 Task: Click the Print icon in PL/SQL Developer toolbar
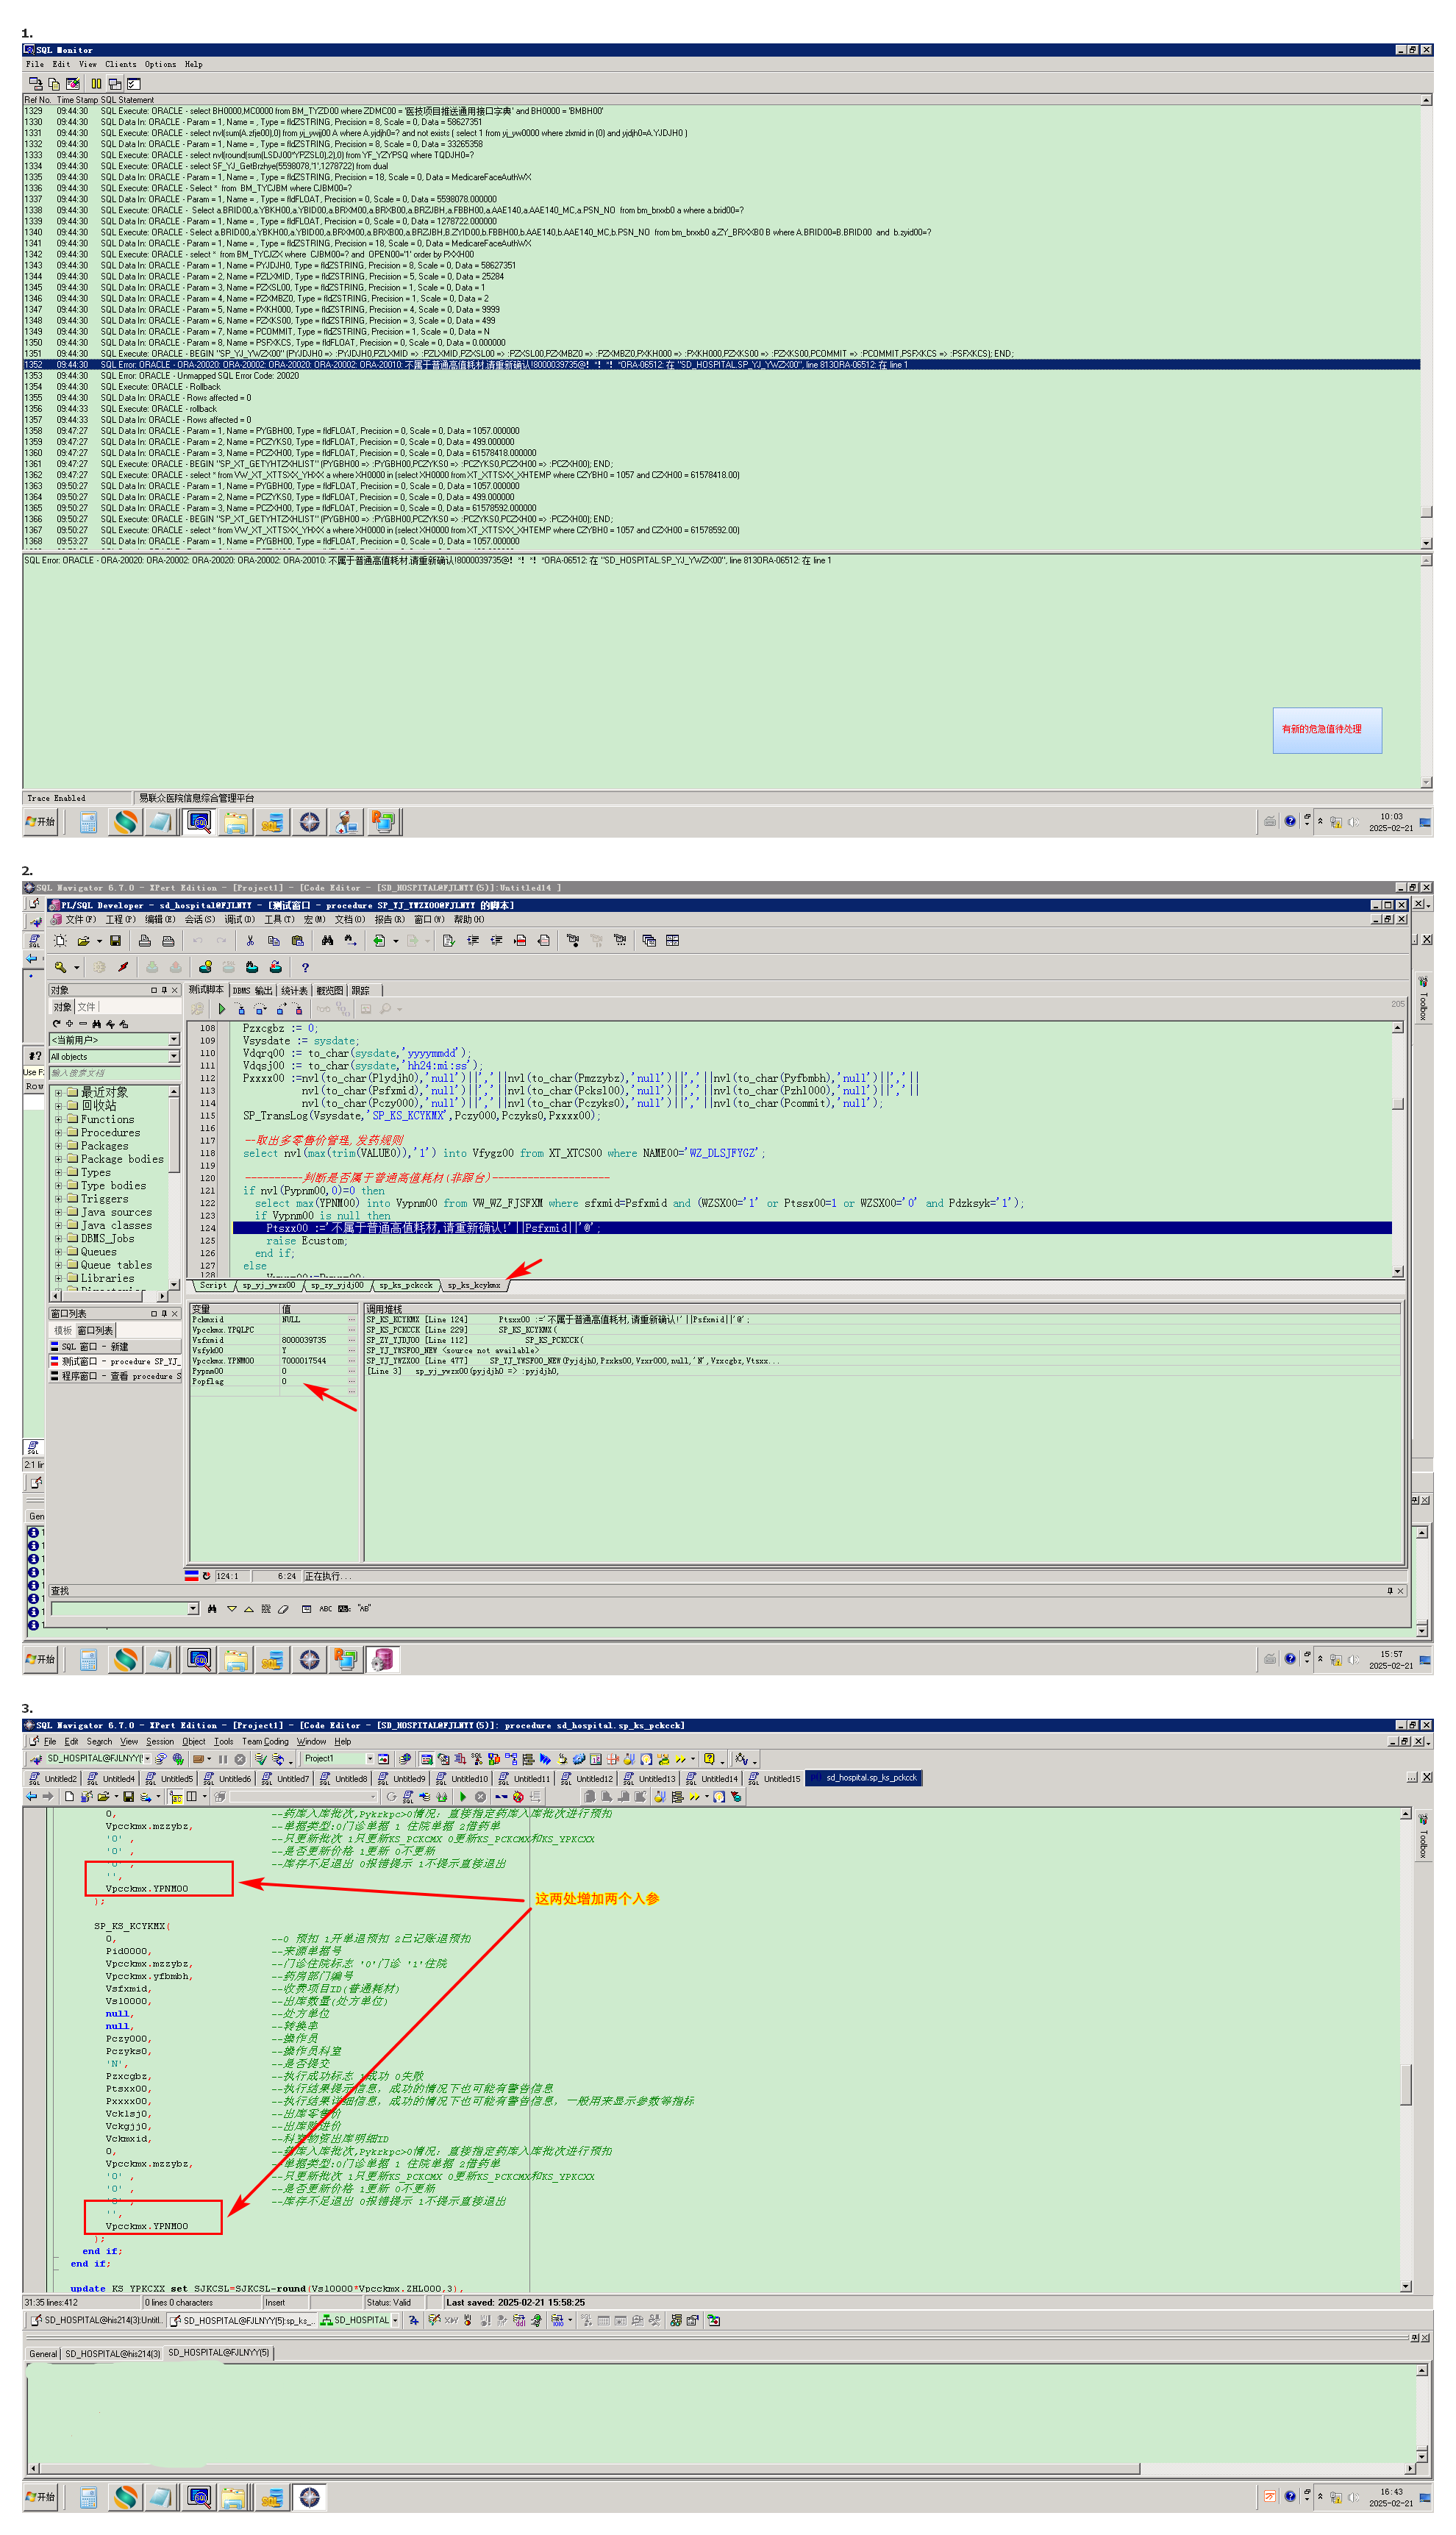coord(145,940)
